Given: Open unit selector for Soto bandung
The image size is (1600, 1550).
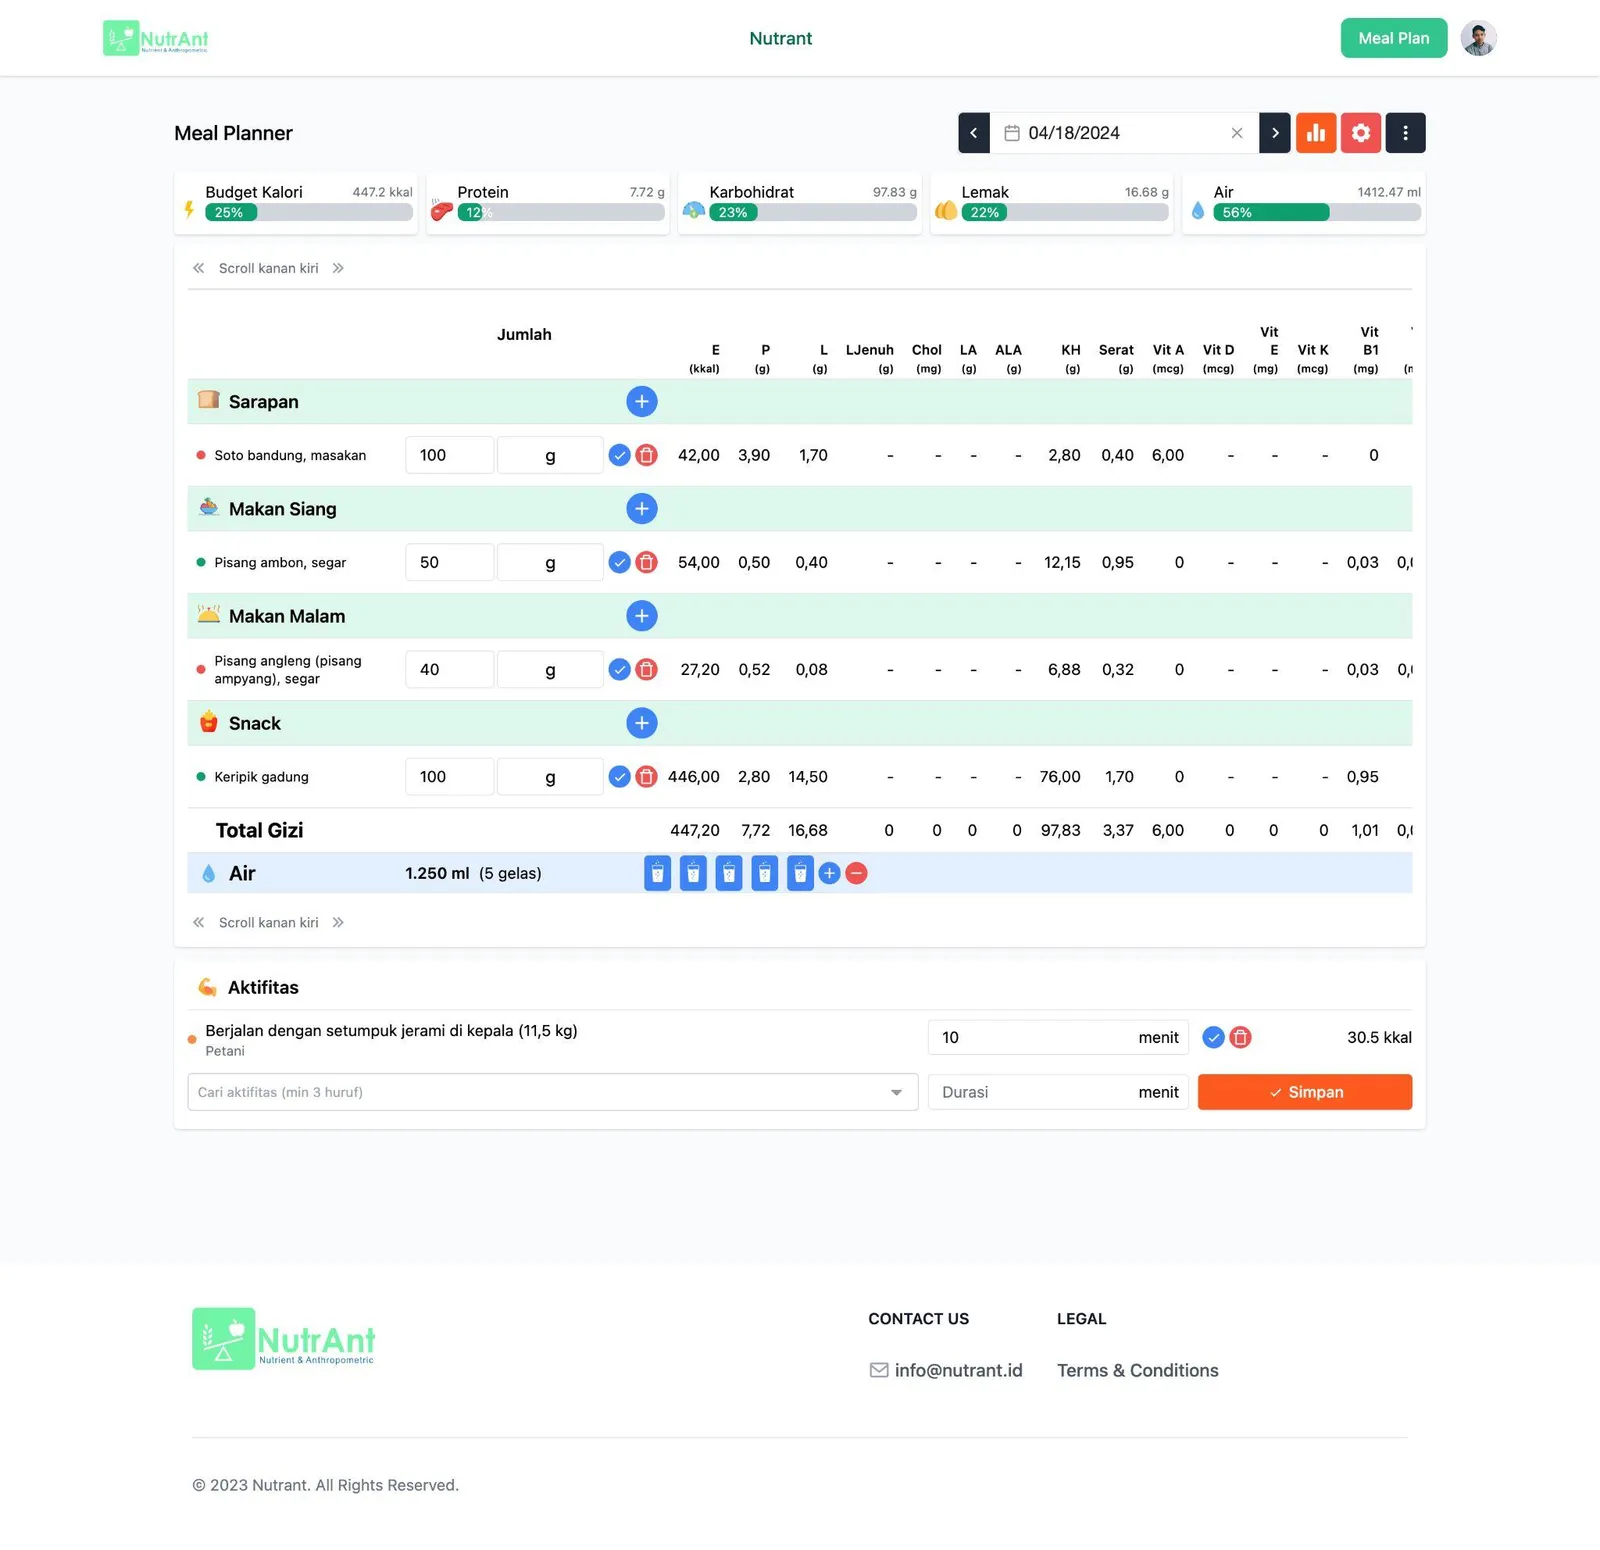Looking at the screenshot, I should click(x=550, y=455).
